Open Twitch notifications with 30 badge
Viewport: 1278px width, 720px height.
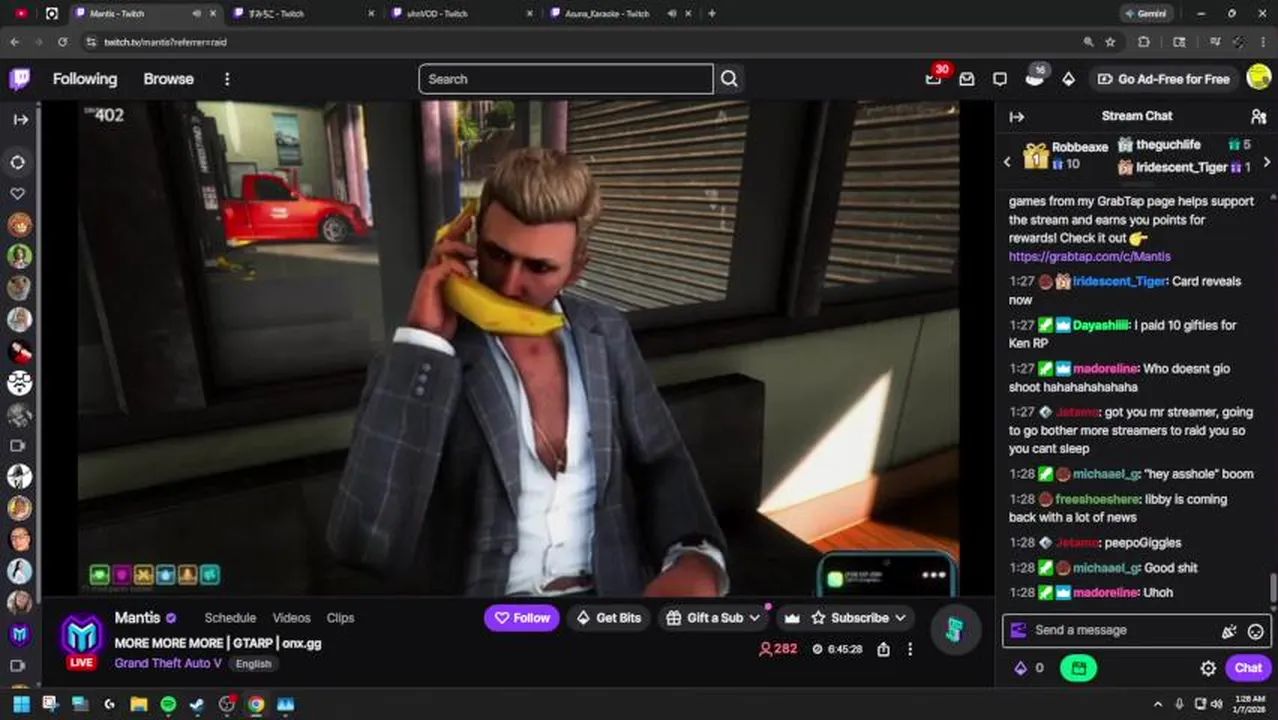pos(934,78)
